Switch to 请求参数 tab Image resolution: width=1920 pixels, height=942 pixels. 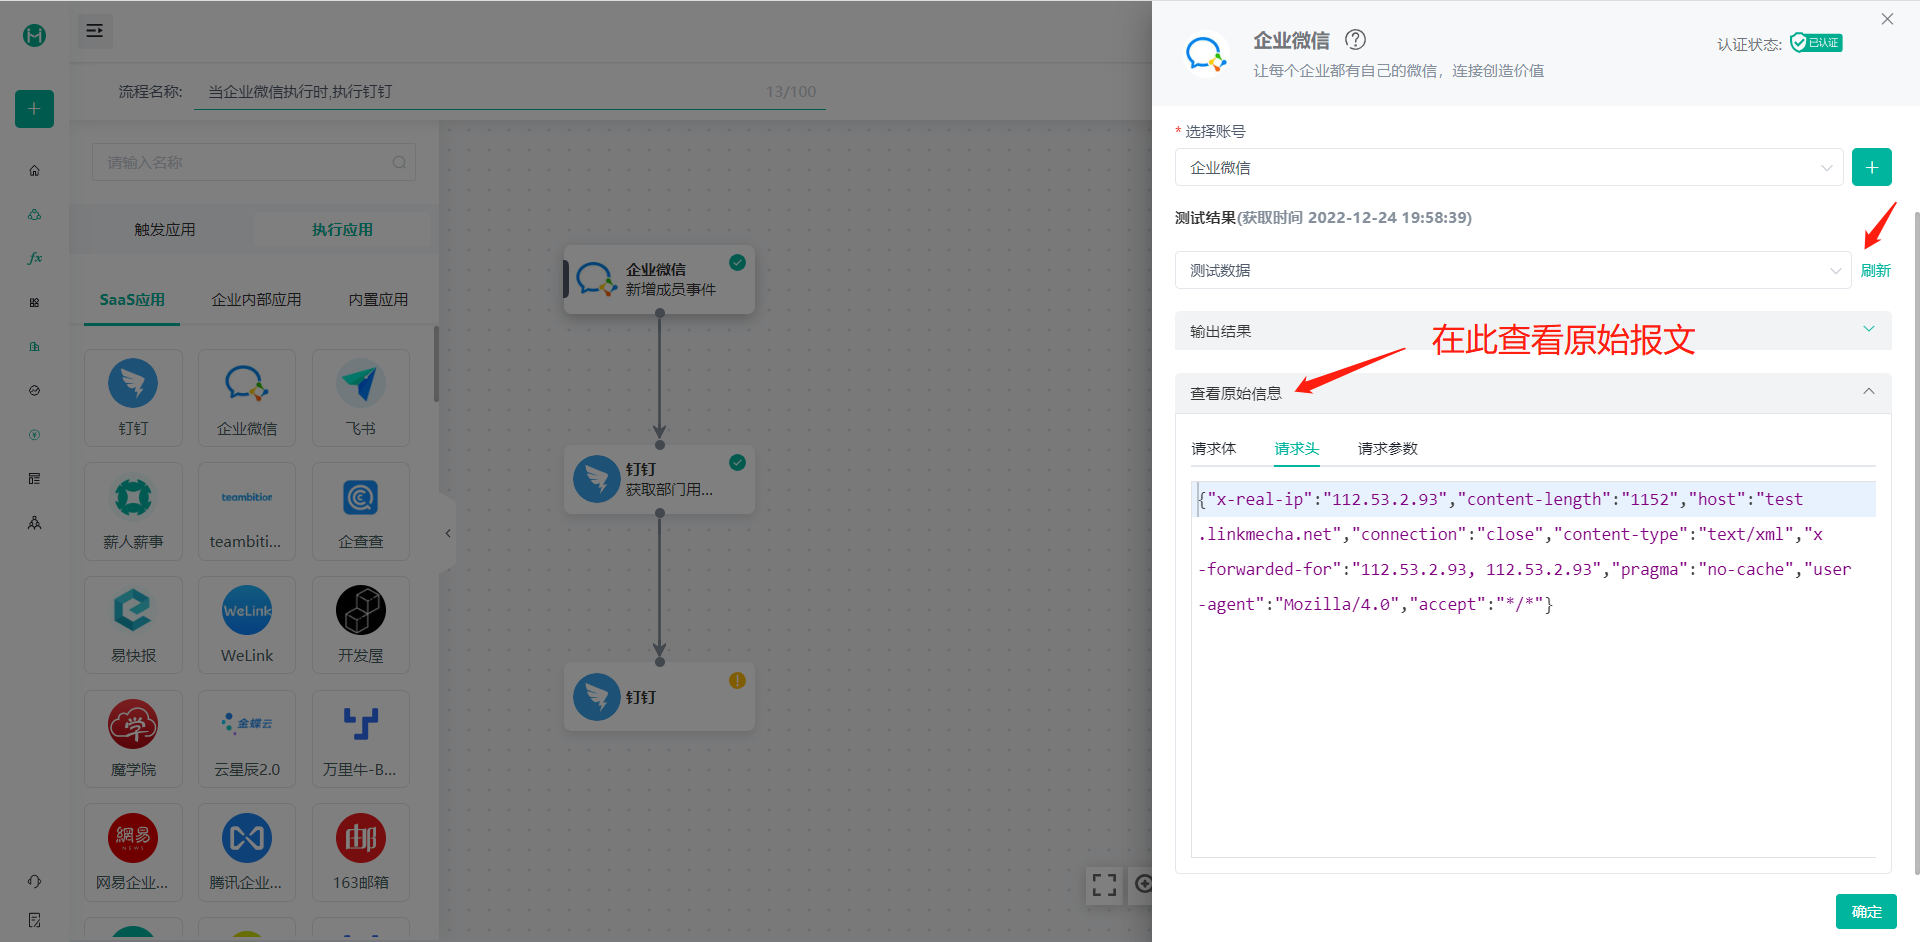[x=1387, y=448]
